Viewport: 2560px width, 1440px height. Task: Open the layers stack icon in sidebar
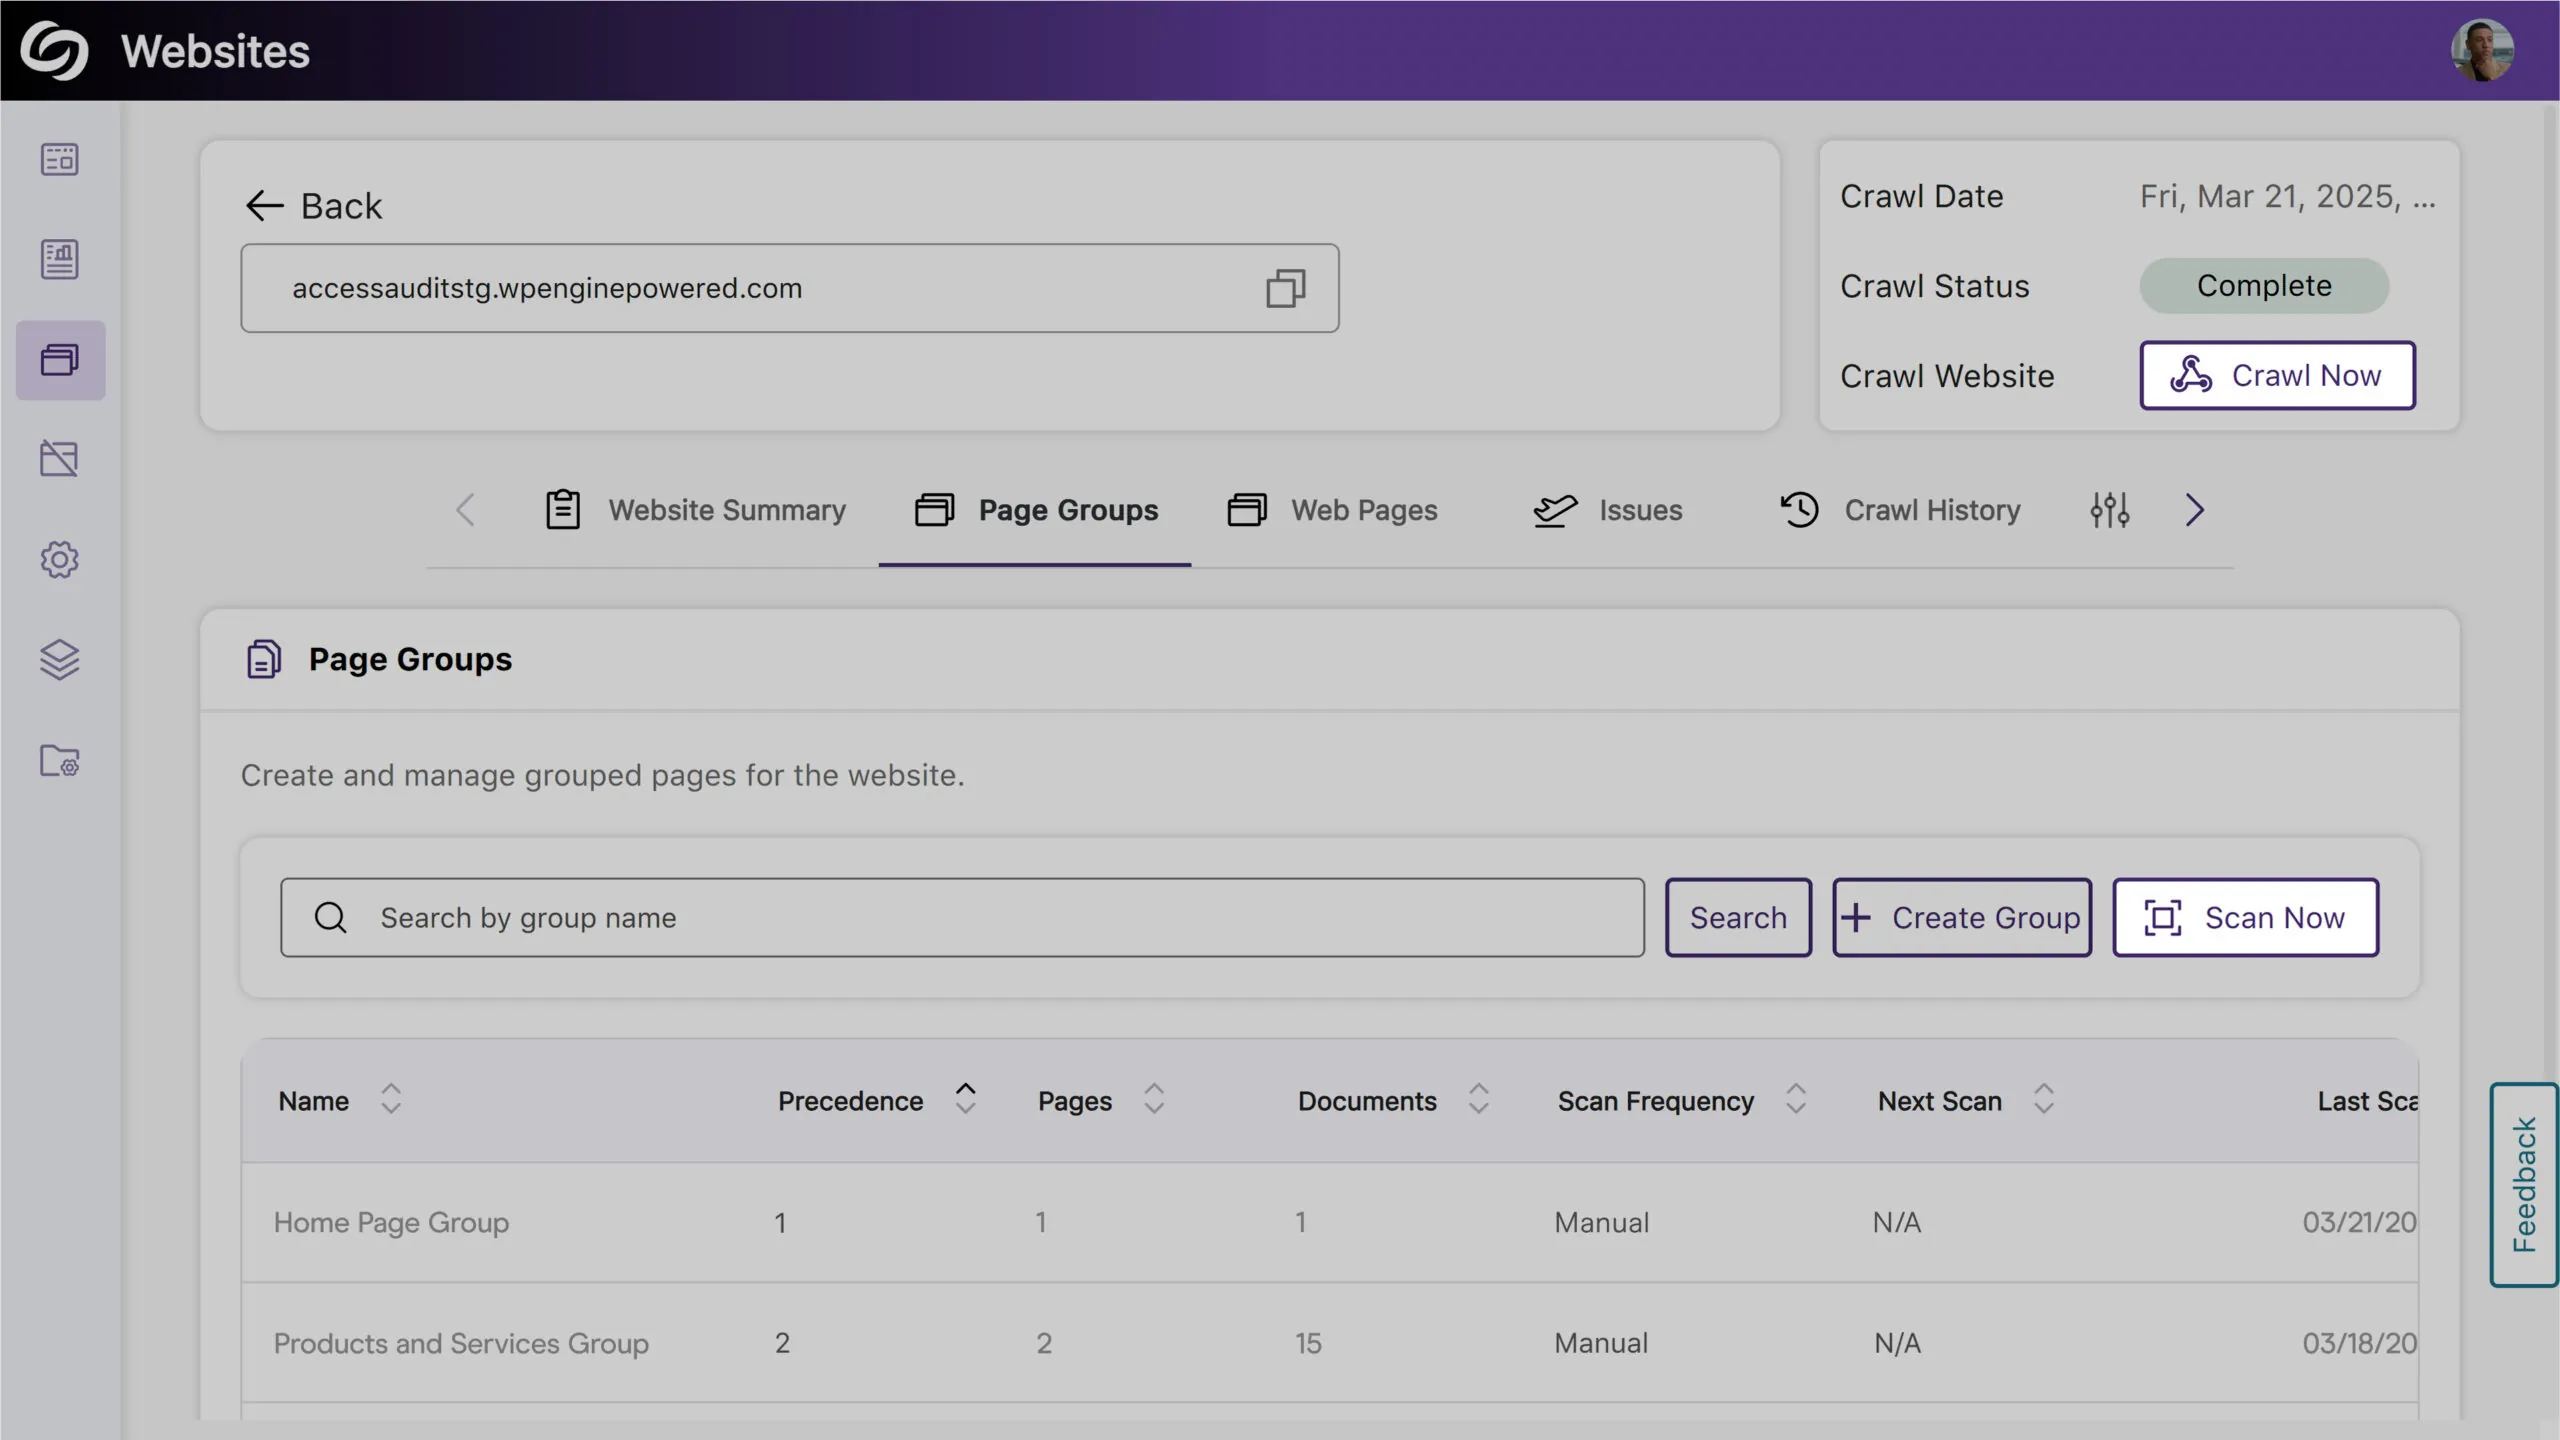tap(60, 660)
